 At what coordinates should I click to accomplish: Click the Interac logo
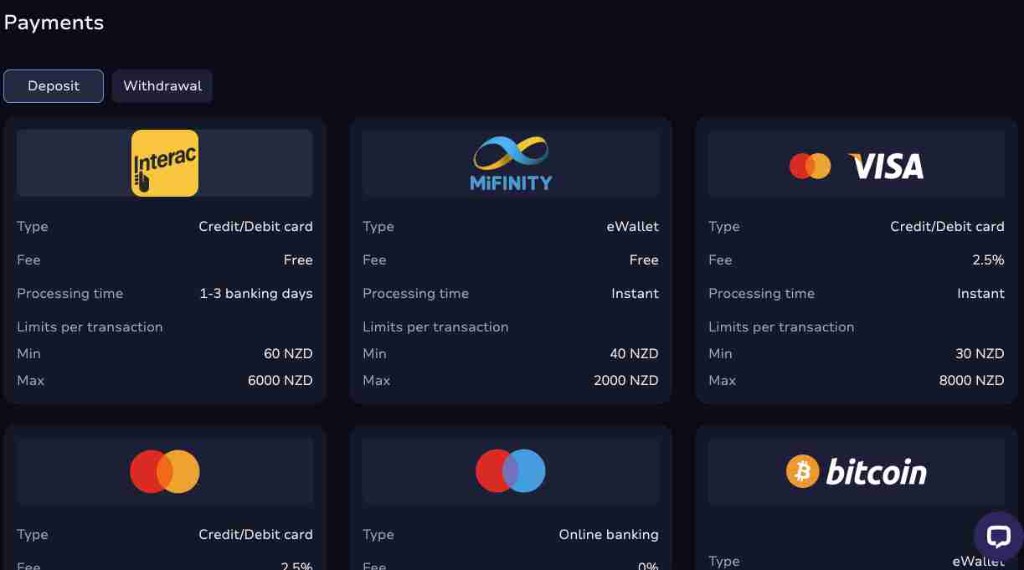(x=165, y=163)
